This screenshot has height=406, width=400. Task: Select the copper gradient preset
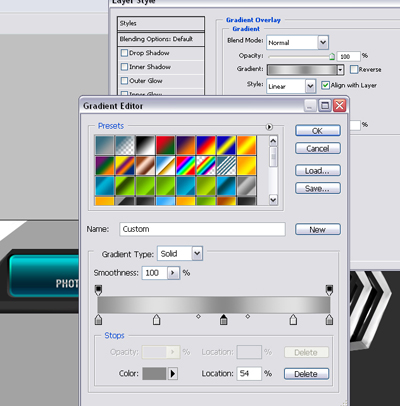(x=145, y=166)
